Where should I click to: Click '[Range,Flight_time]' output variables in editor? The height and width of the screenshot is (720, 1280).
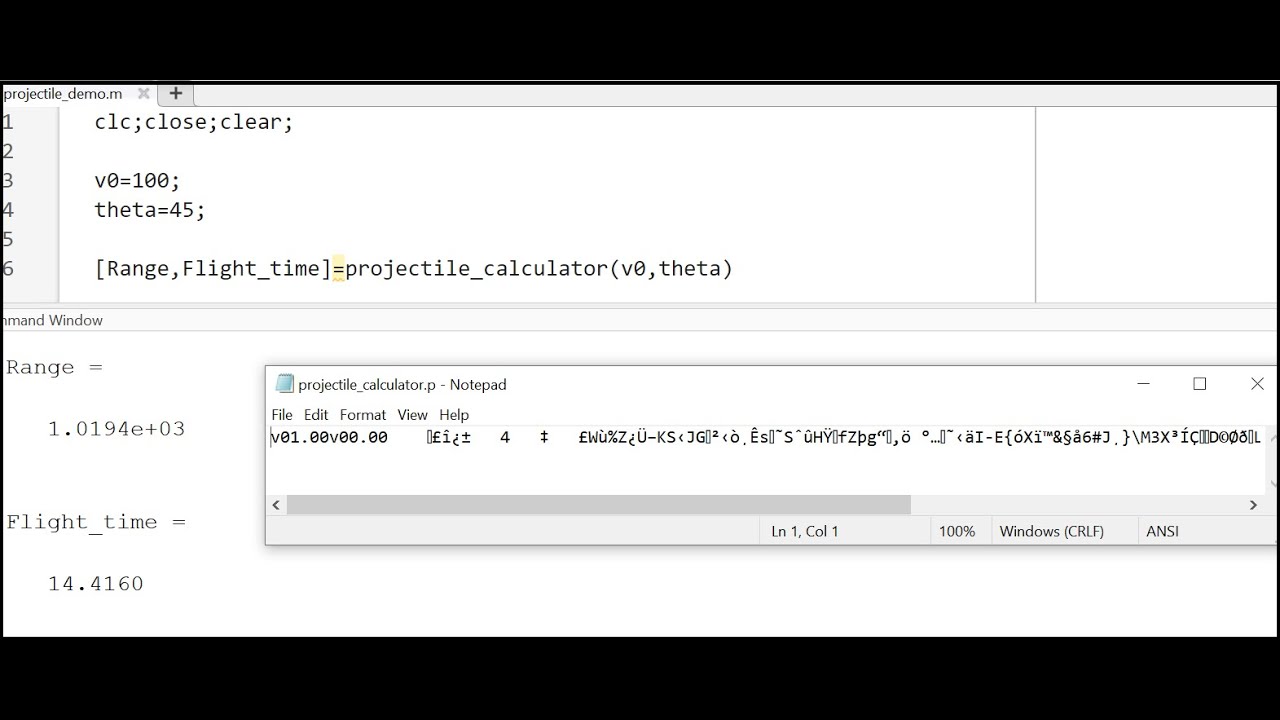(x=213, y=269)
